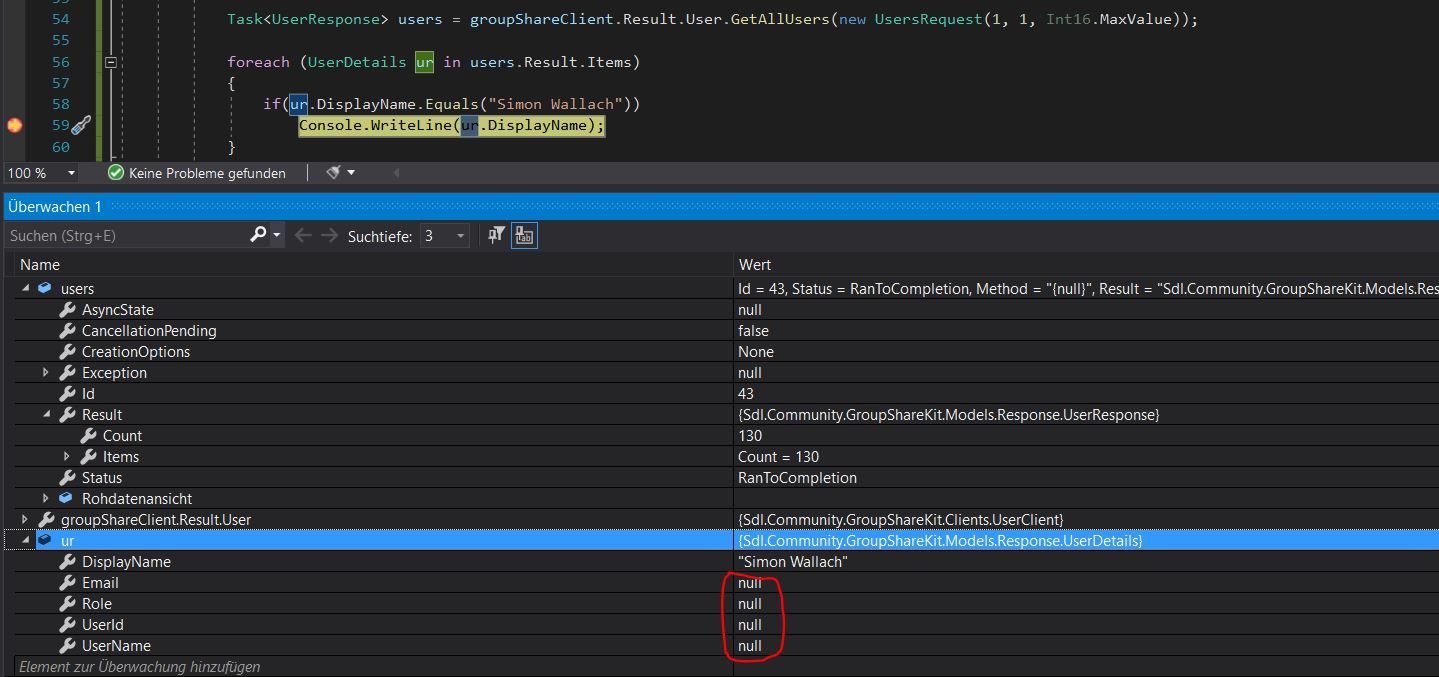
Task: Click the wrench icon beside 'CreationOptions'
Action: pos(68,352)
